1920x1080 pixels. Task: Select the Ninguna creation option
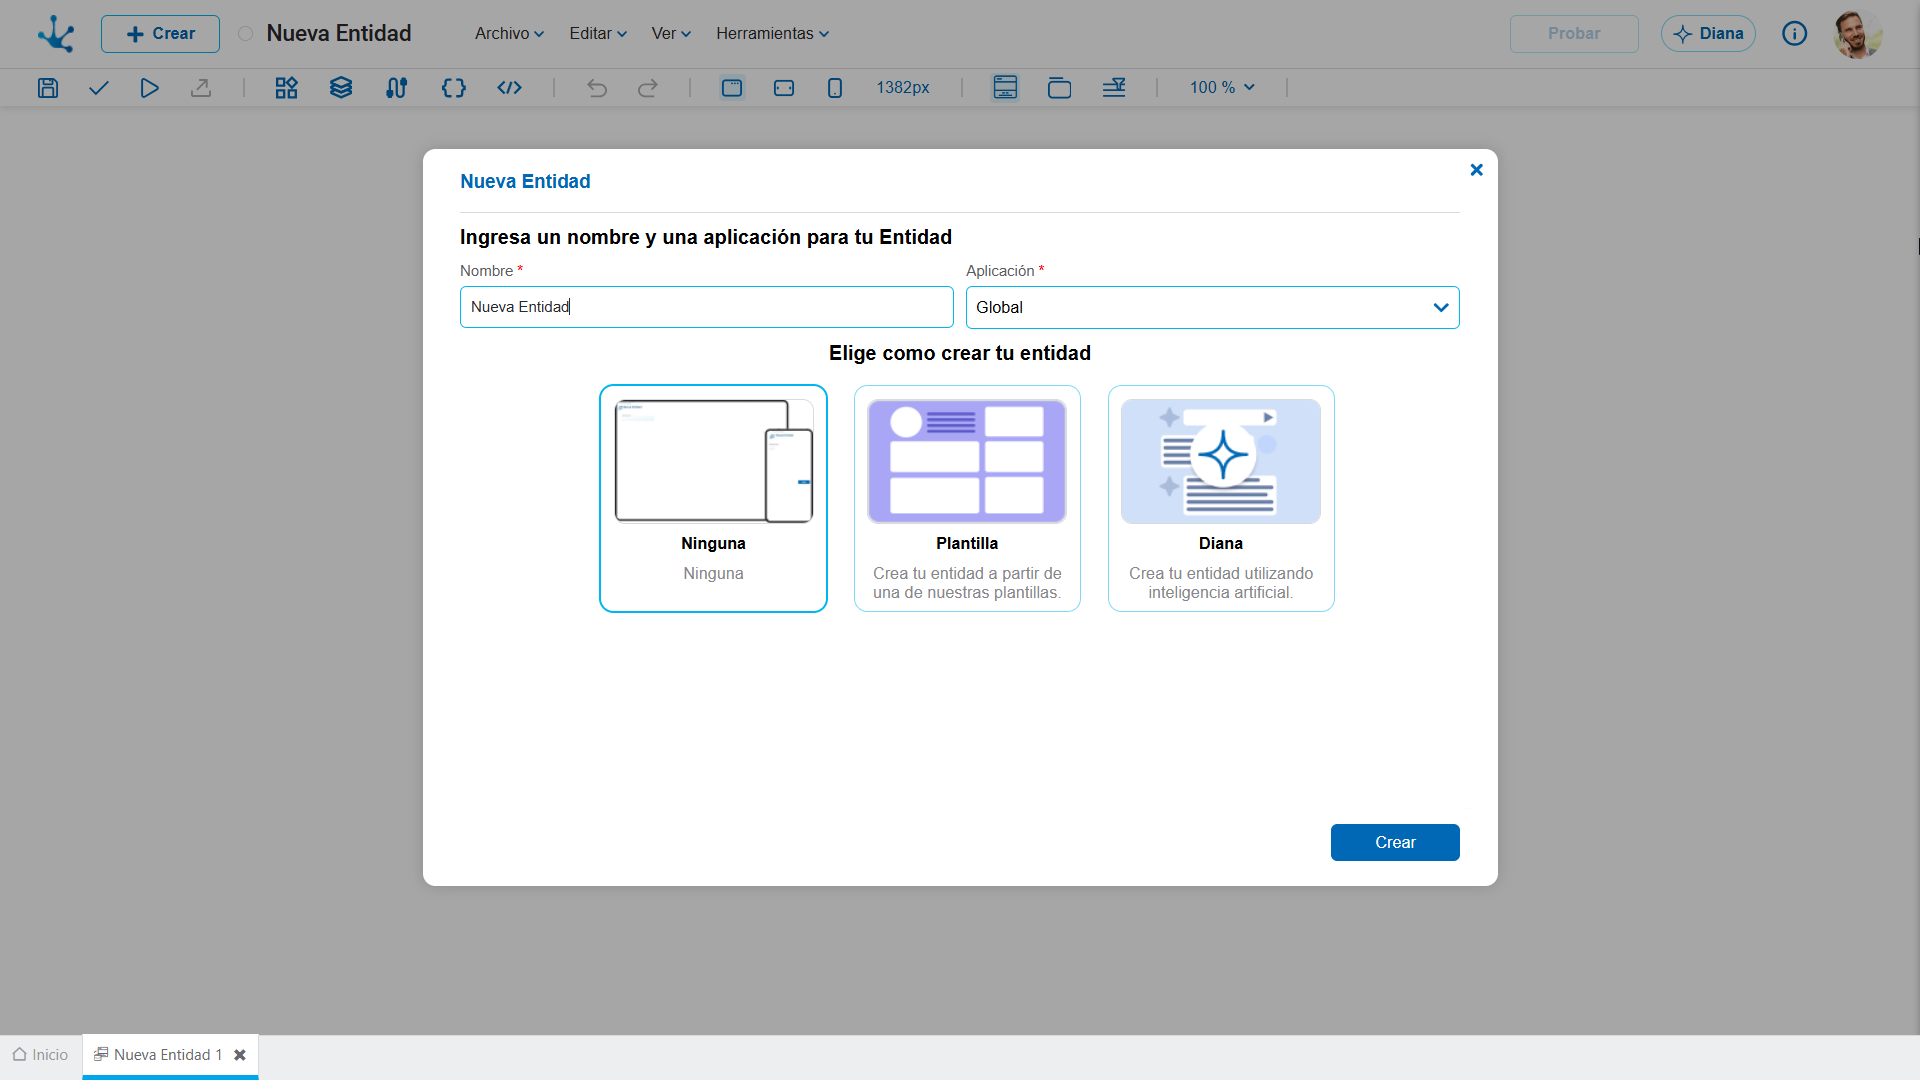[x=713, y=498]
